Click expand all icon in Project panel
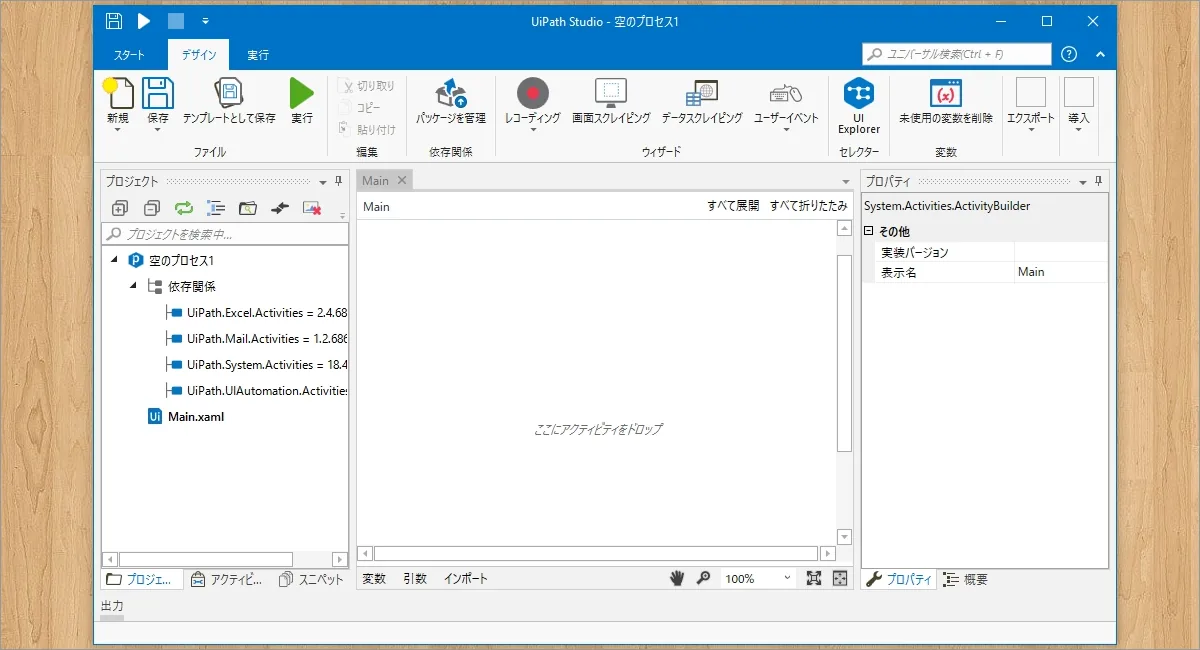This screenshot has height=650, width=1200. click(x=119, y=208)
